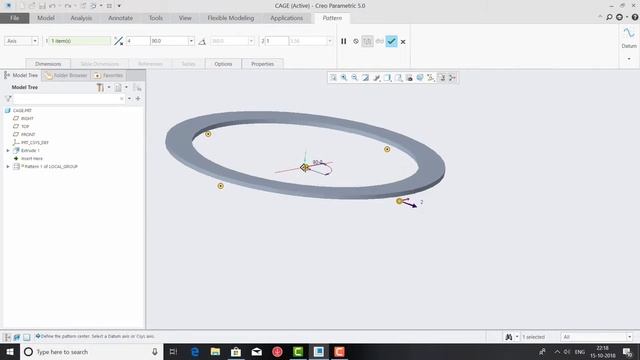Click the angle extent icon
The height and width of the screenshot is (360, 640).
[x=202, y=41]
